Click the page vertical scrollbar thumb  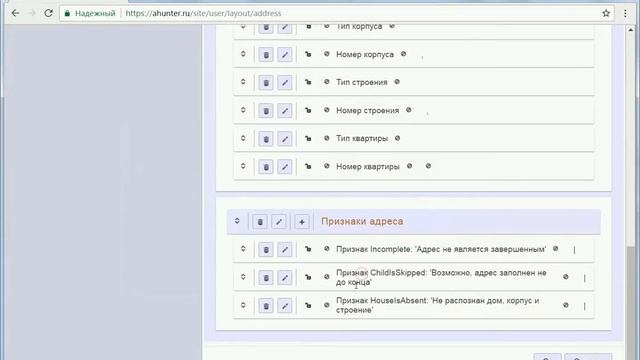pos(631,302)
